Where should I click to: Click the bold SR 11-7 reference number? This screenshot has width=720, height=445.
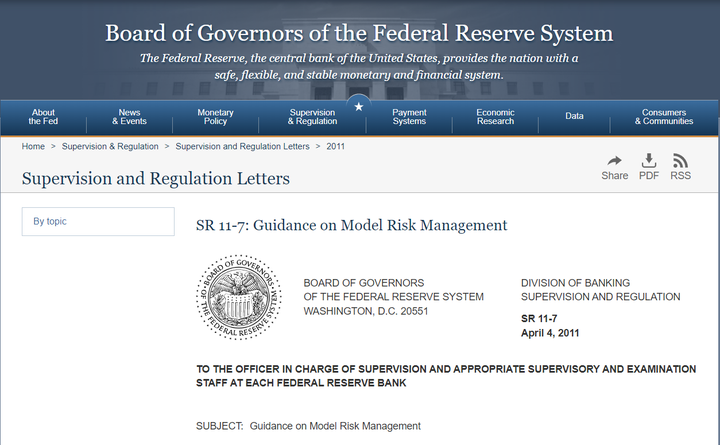(539, 318)
